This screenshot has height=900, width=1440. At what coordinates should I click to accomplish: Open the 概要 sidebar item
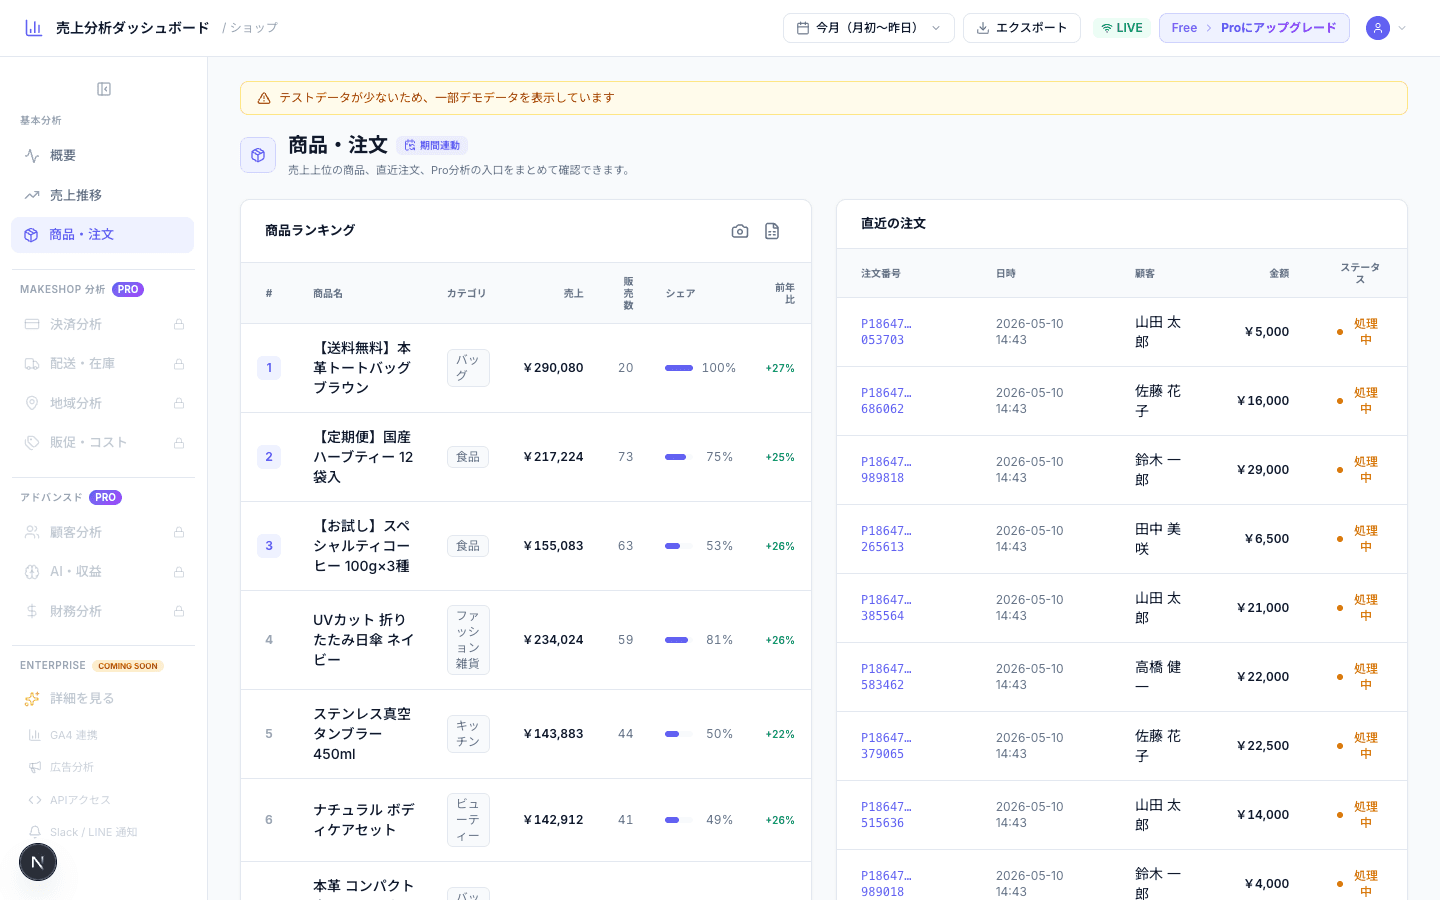[x=103, y=156]
